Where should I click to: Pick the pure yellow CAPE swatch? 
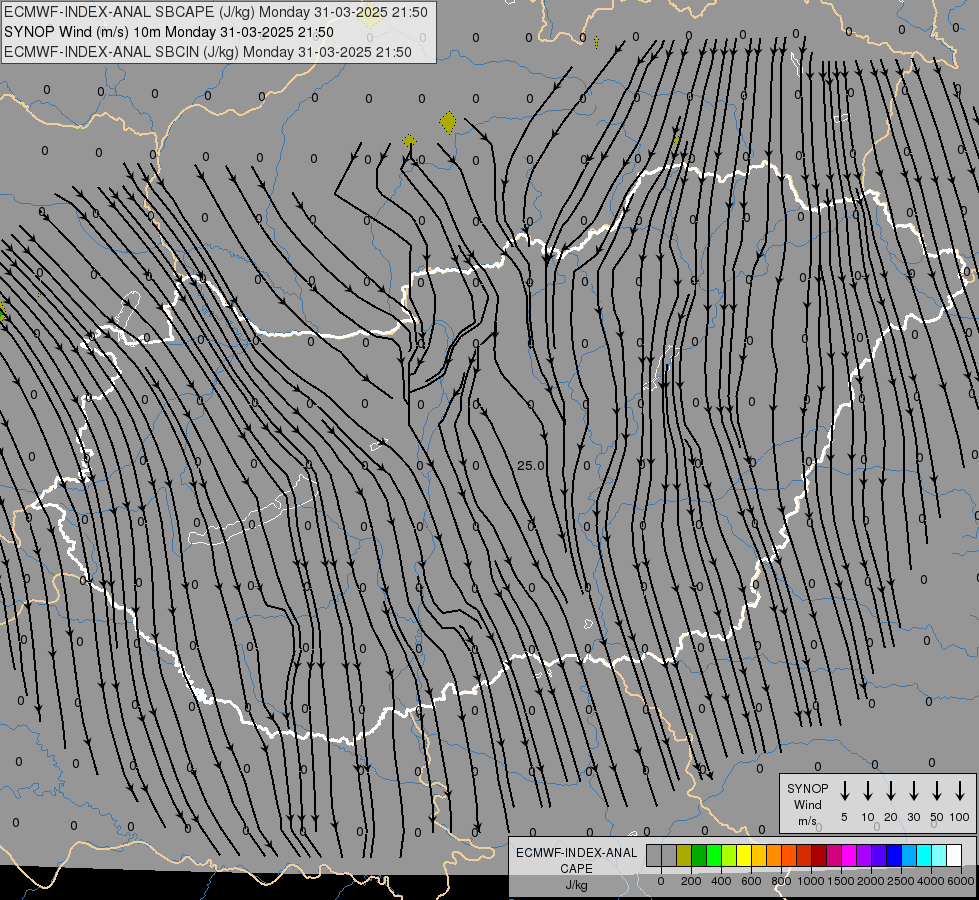point(744,856)
